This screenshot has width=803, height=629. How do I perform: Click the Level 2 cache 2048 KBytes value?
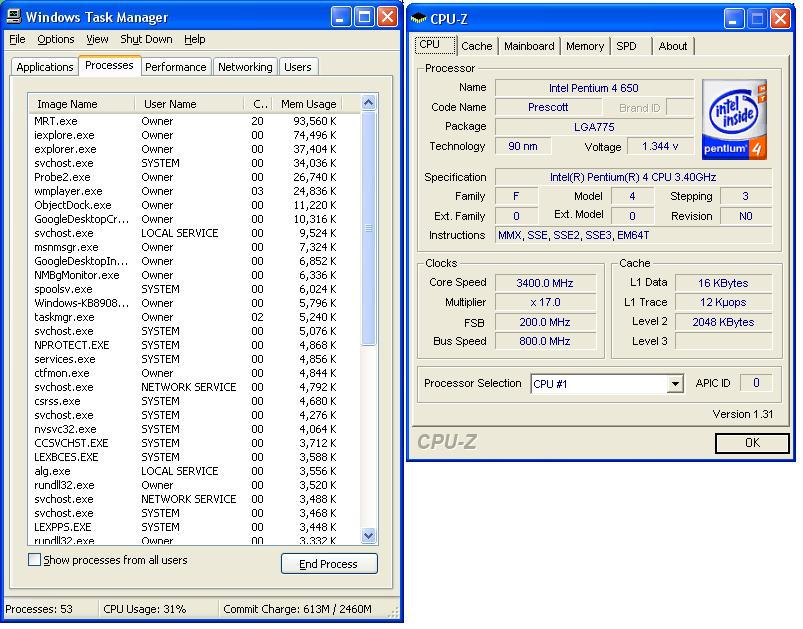point(723,322)
